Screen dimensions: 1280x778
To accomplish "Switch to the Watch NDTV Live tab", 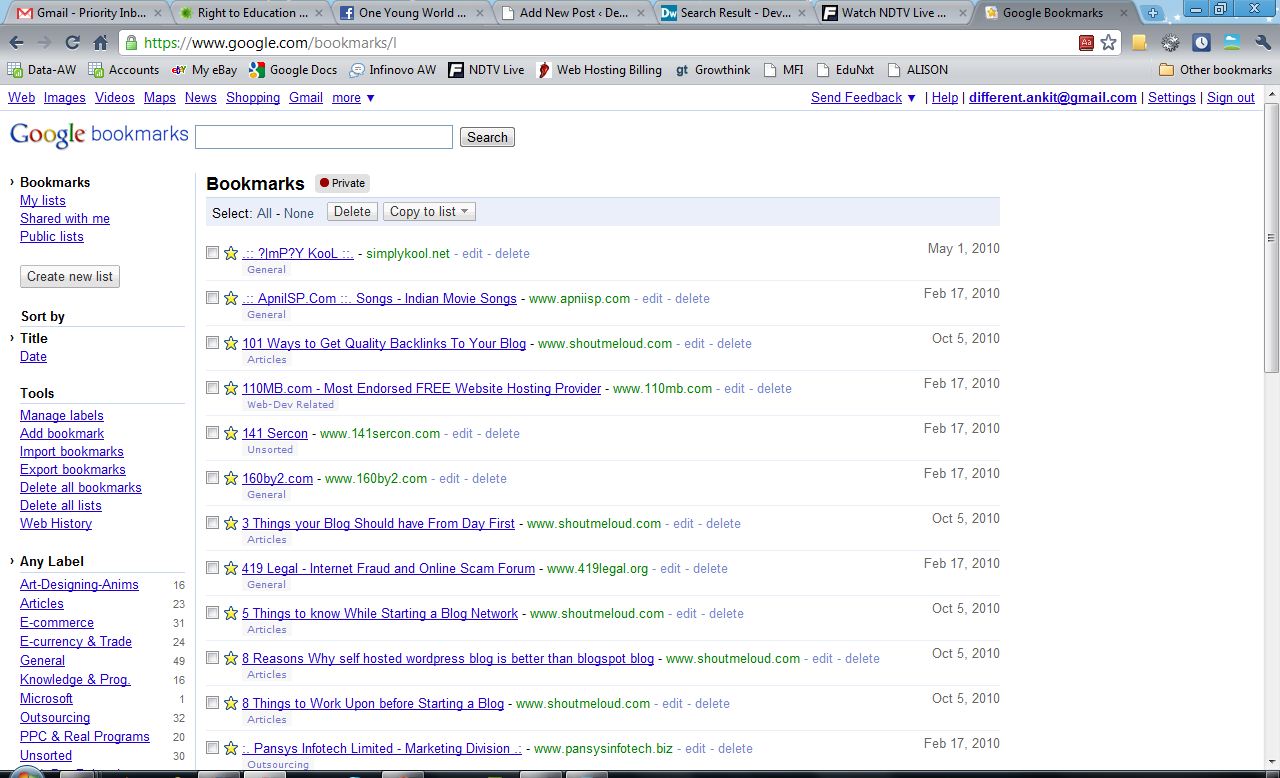I will point(893,13).
